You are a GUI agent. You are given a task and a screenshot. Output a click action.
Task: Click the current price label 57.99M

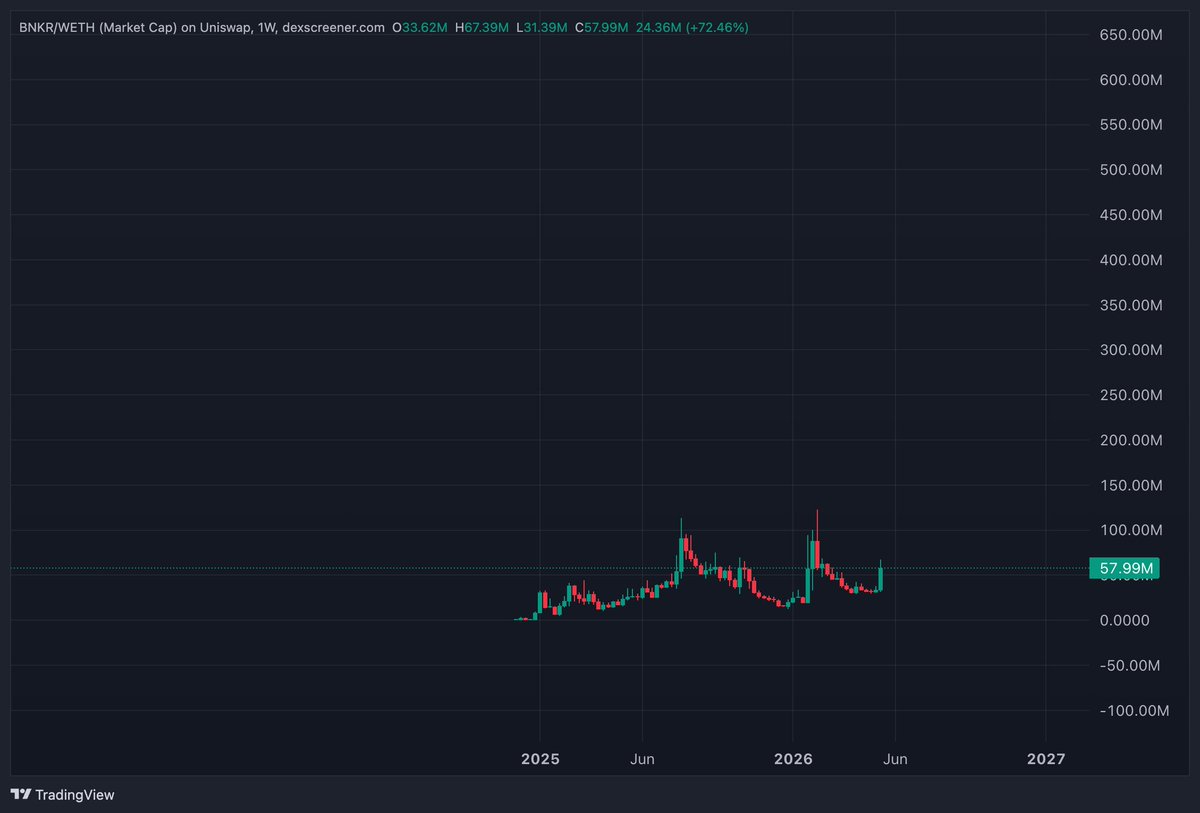click(1126, 569)
